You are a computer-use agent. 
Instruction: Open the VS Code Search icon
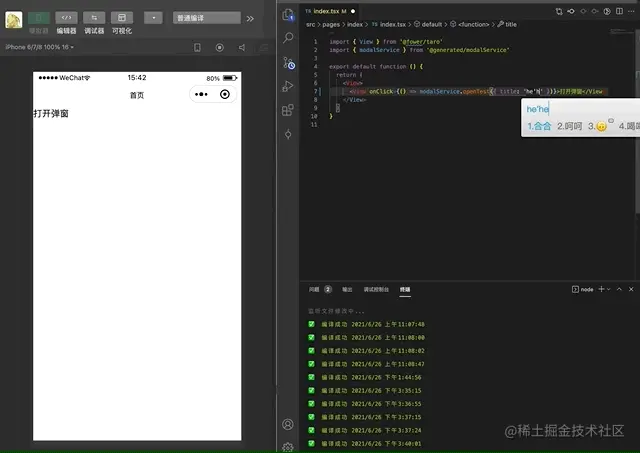288,38
